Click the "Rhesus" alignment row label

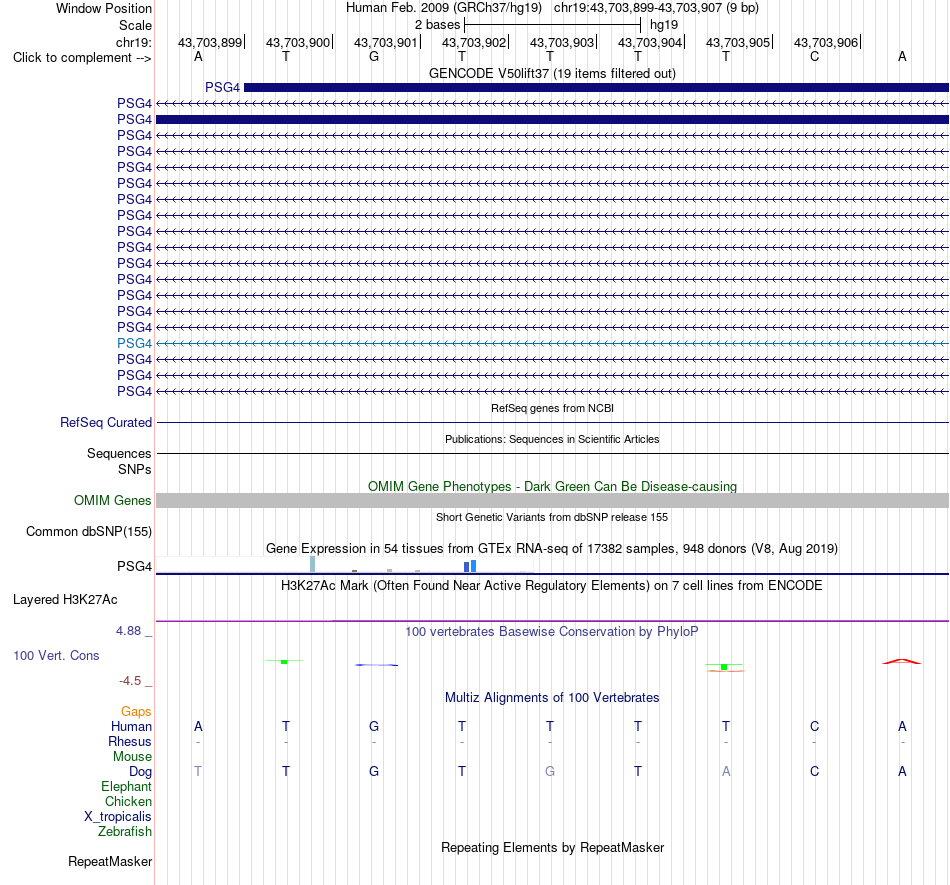pos(130,741)
